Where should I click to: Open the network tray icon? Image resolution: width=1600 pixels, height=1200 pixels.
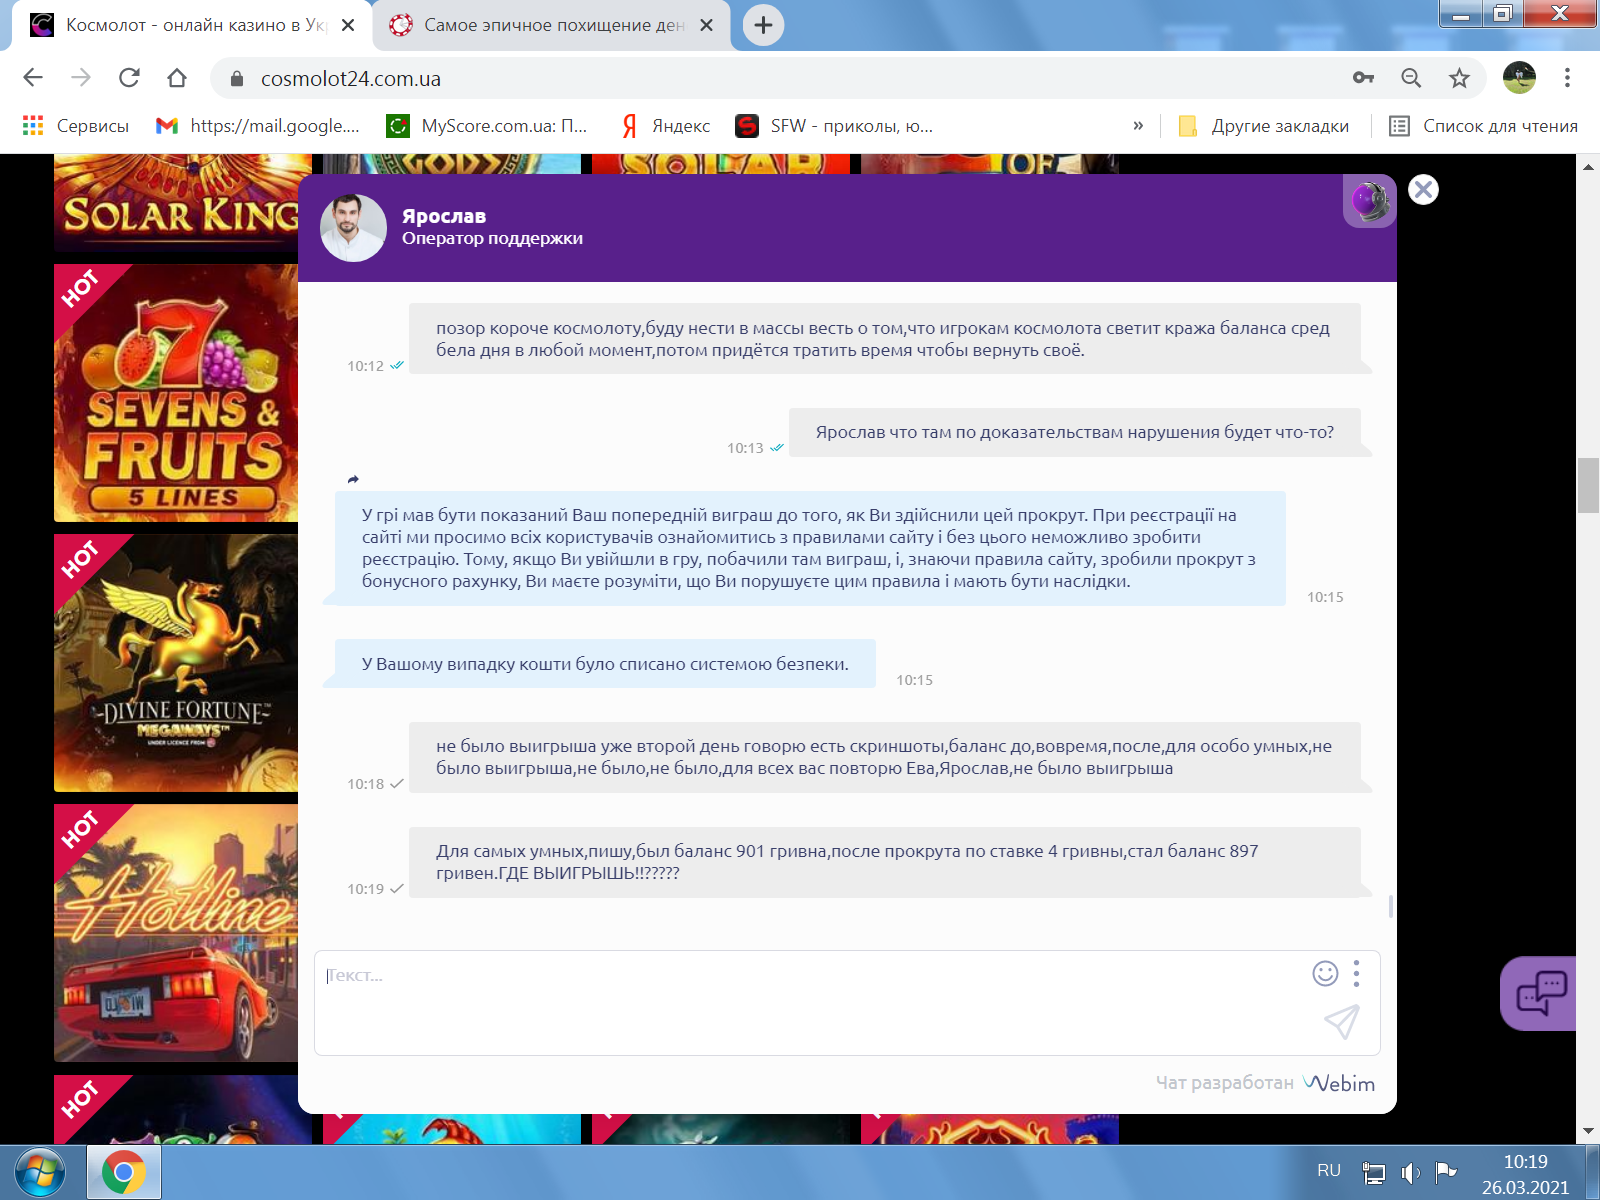click(x=1374, y=1172)
